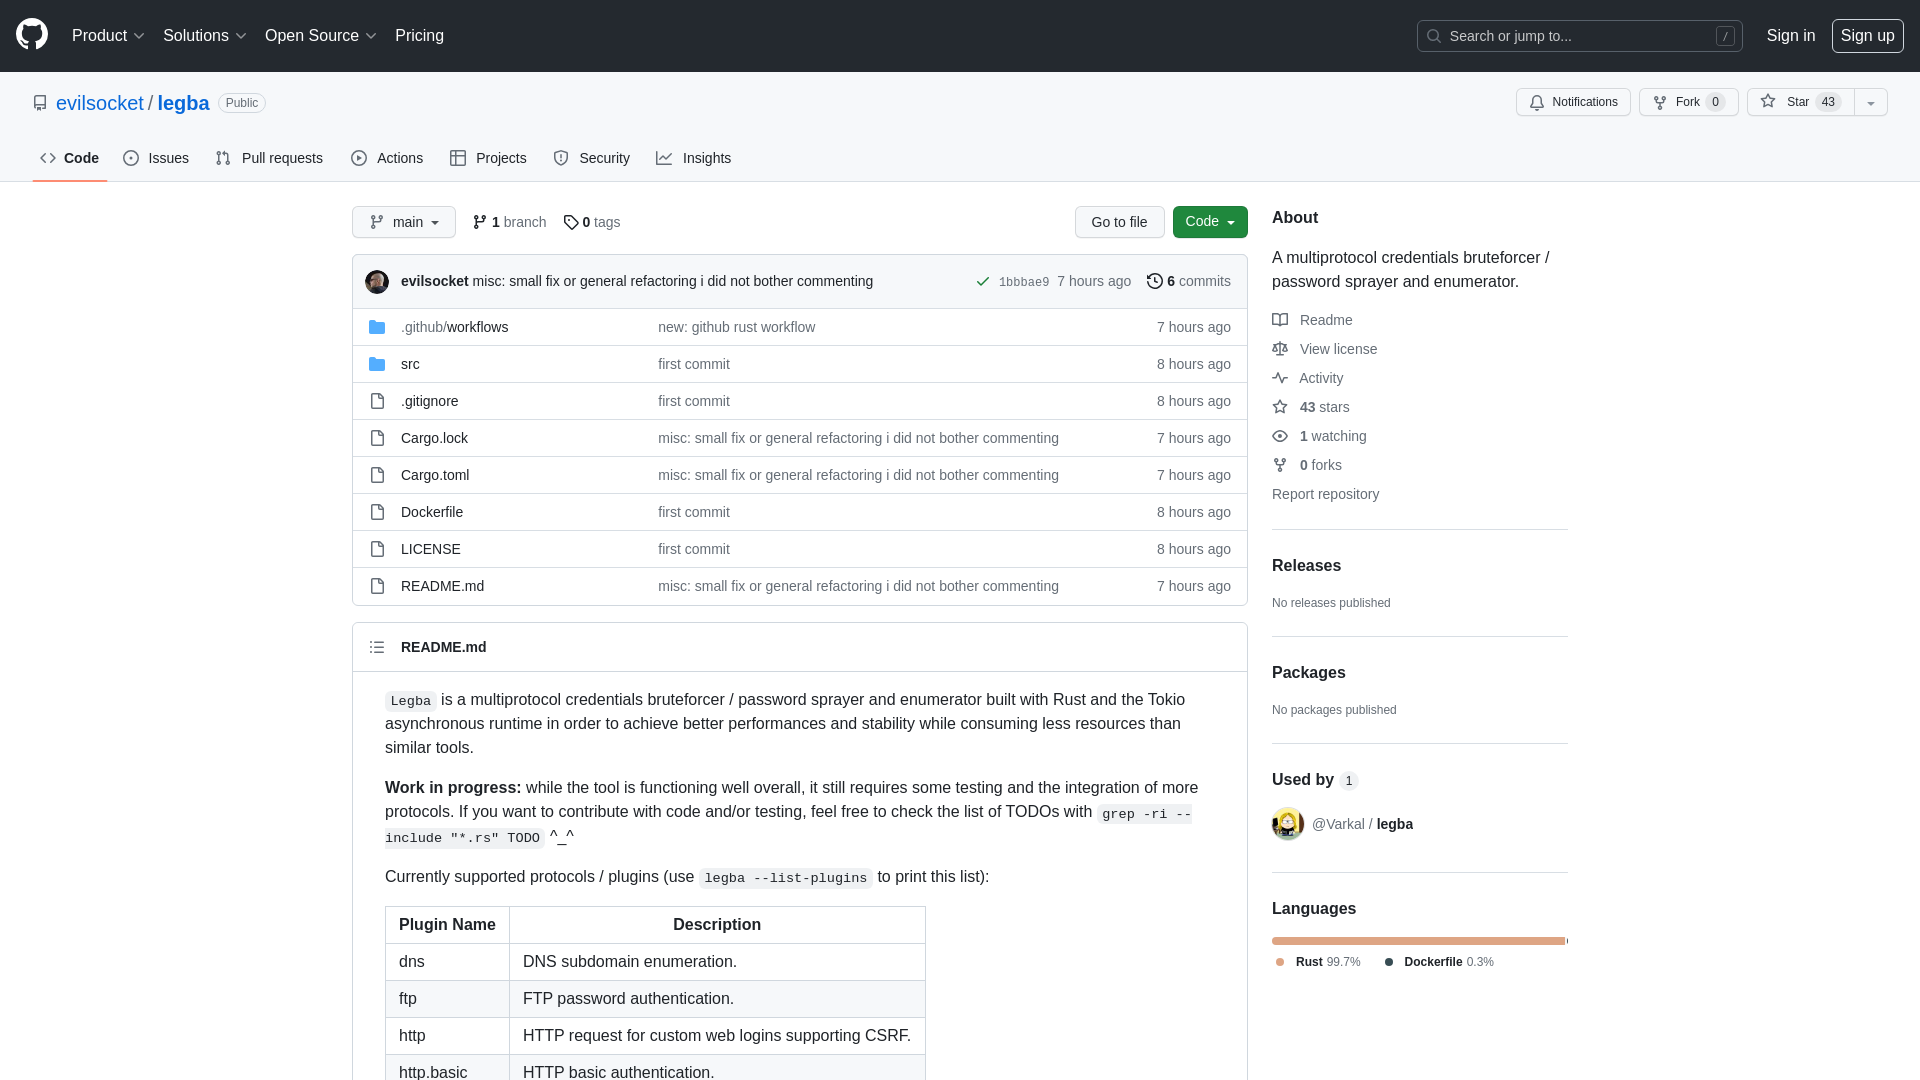Image resolution: width=1920 pixels, height=1080 pixels.
Task: Click the file icon for .gitignore
Action: pyautogui.click(x=377, y=401)
